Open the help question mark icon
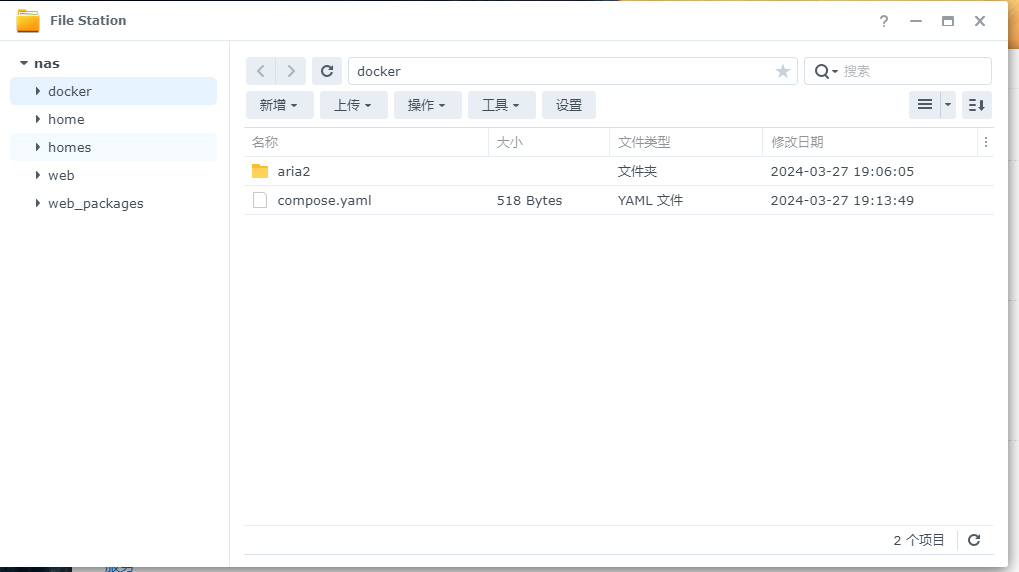Screen dimensions: 1019x572 [x=884, y=21]
